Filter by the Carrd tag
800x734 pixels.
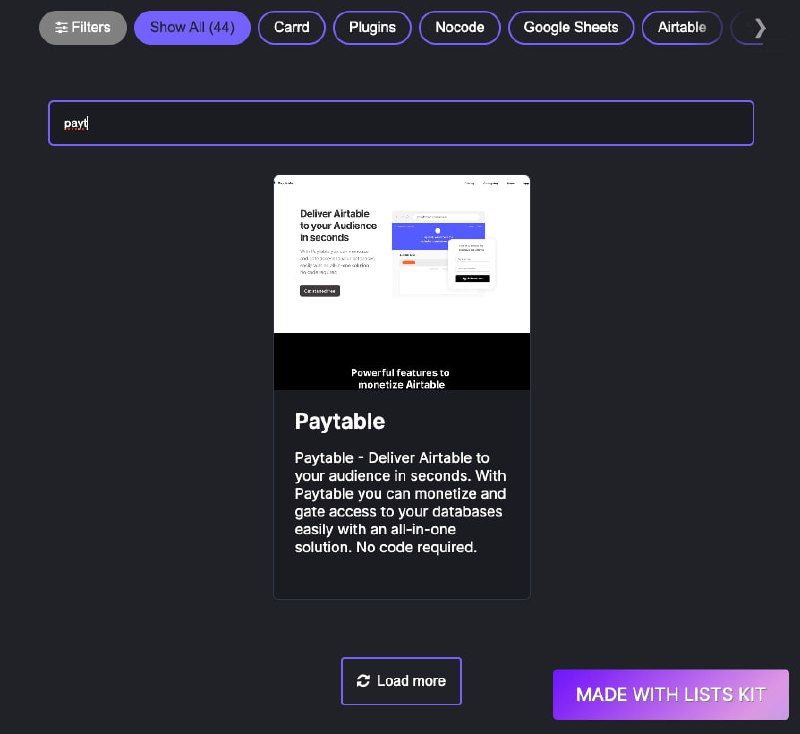pos(292,28)
